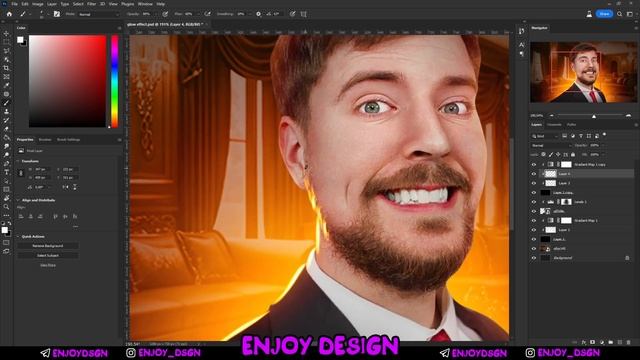
Task: Hide the Background layer
Action: tap(533, 258)
